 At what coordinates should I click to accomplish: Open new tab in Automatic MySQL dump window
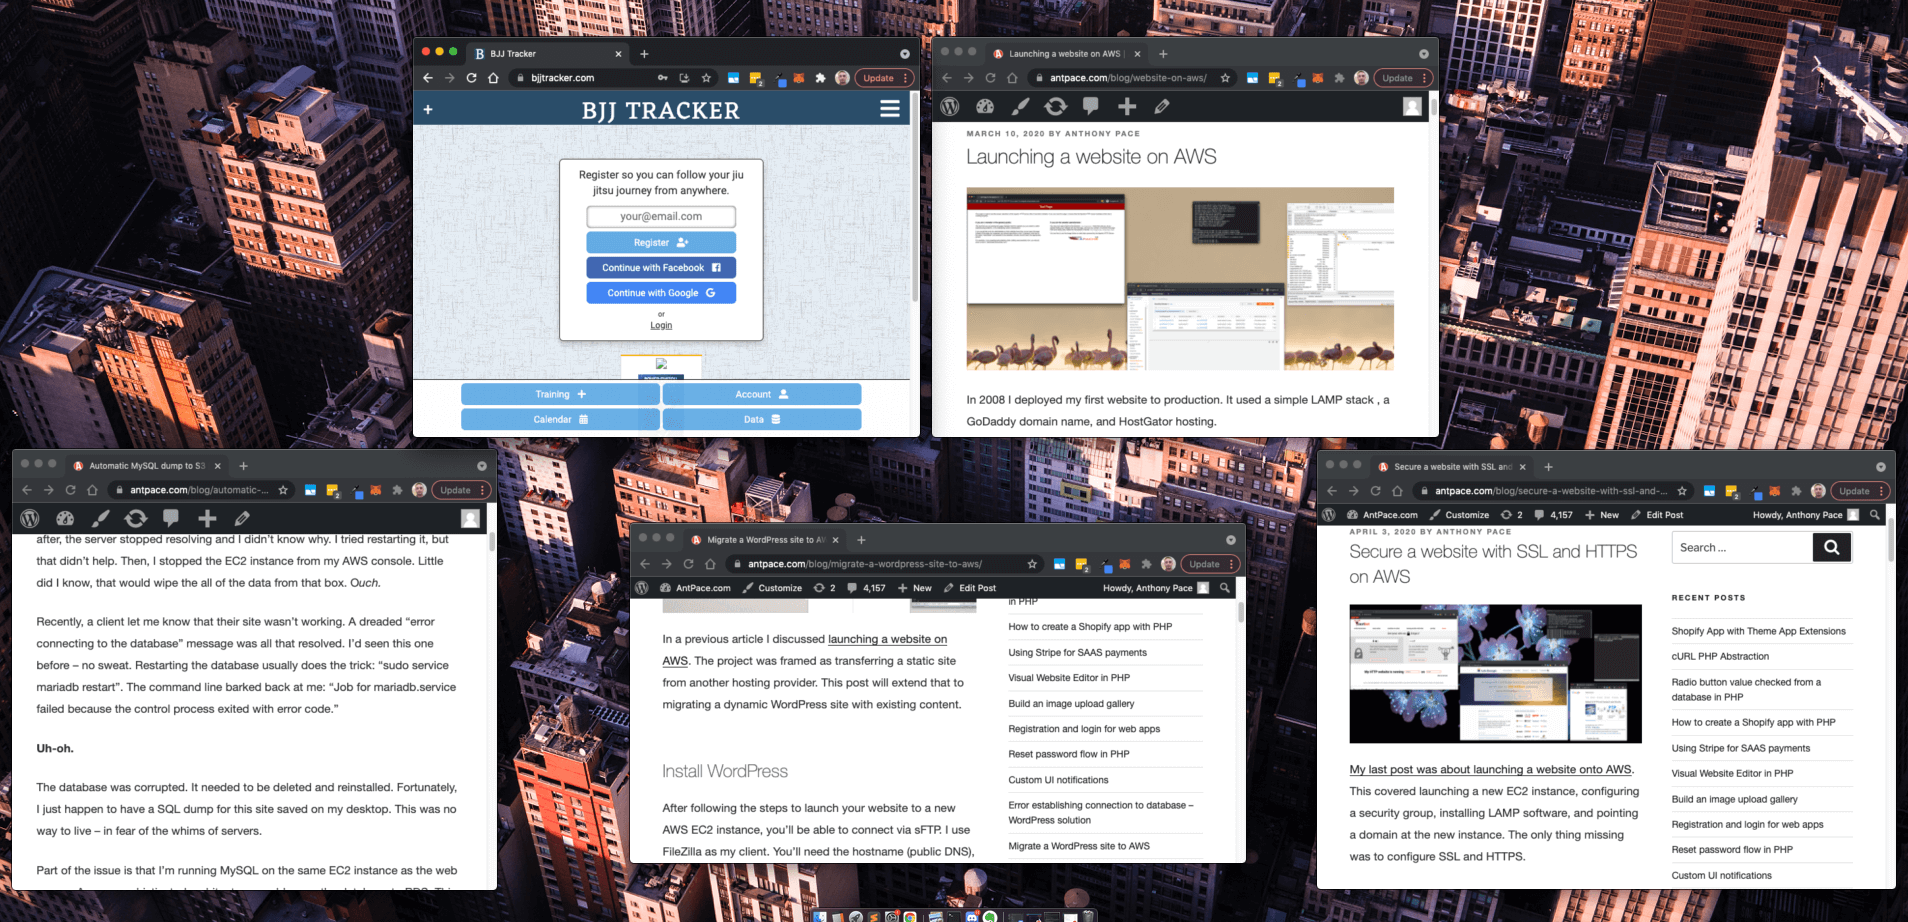pos(243,466)
